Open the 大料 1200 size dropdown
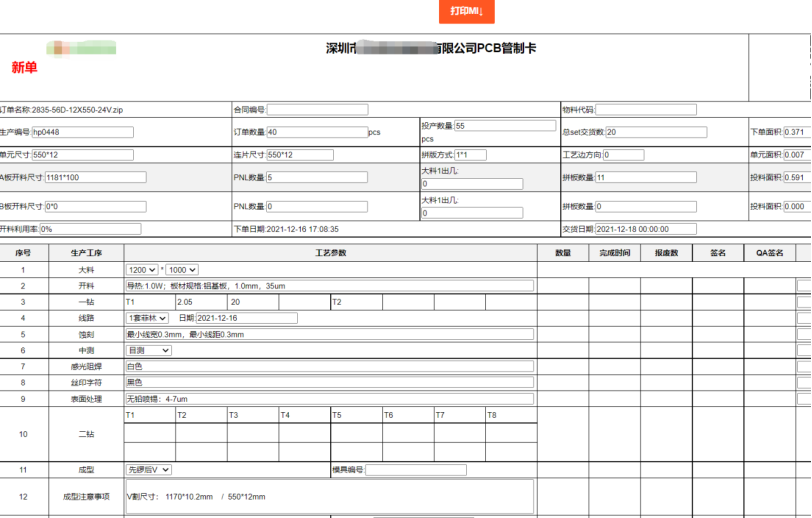Image resolution: width=812 pixels, height=518 pixels. pos(141,270)
